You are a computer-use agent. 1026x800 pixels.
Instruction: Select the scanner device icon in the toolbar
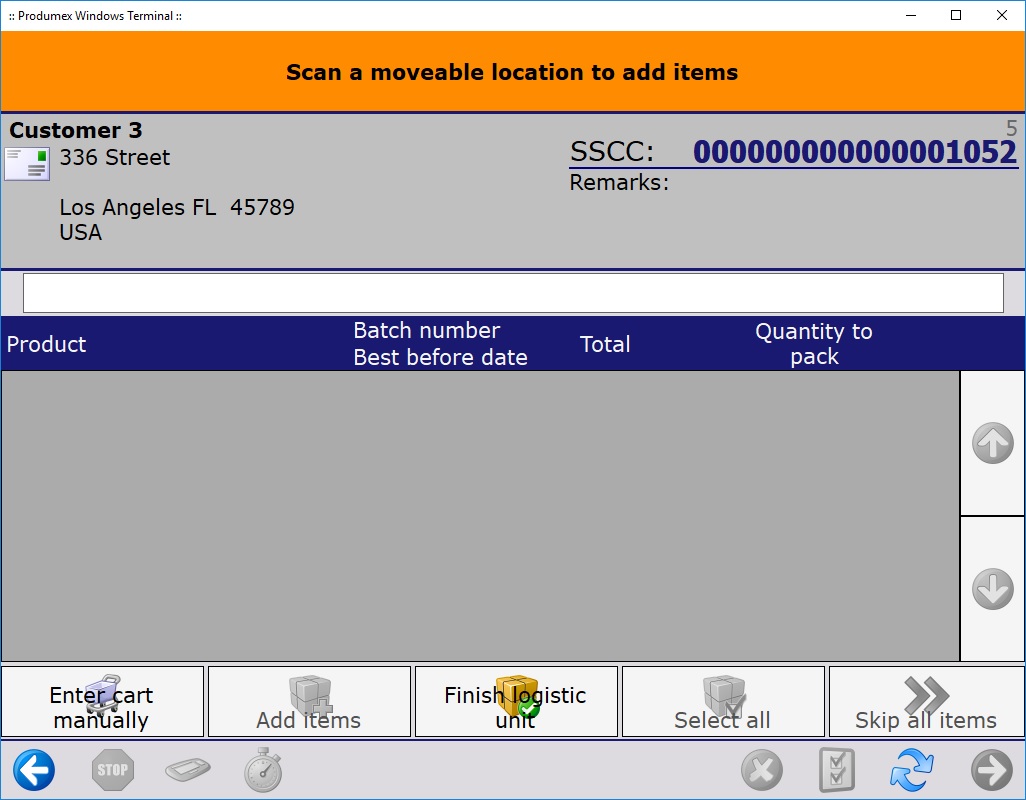(187, 770)
